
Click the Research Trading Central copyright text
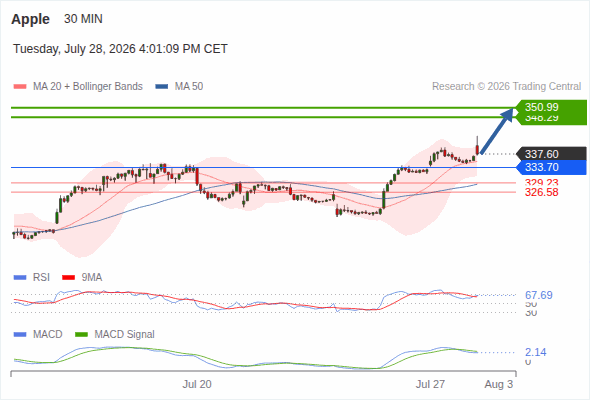click(506, 87)
